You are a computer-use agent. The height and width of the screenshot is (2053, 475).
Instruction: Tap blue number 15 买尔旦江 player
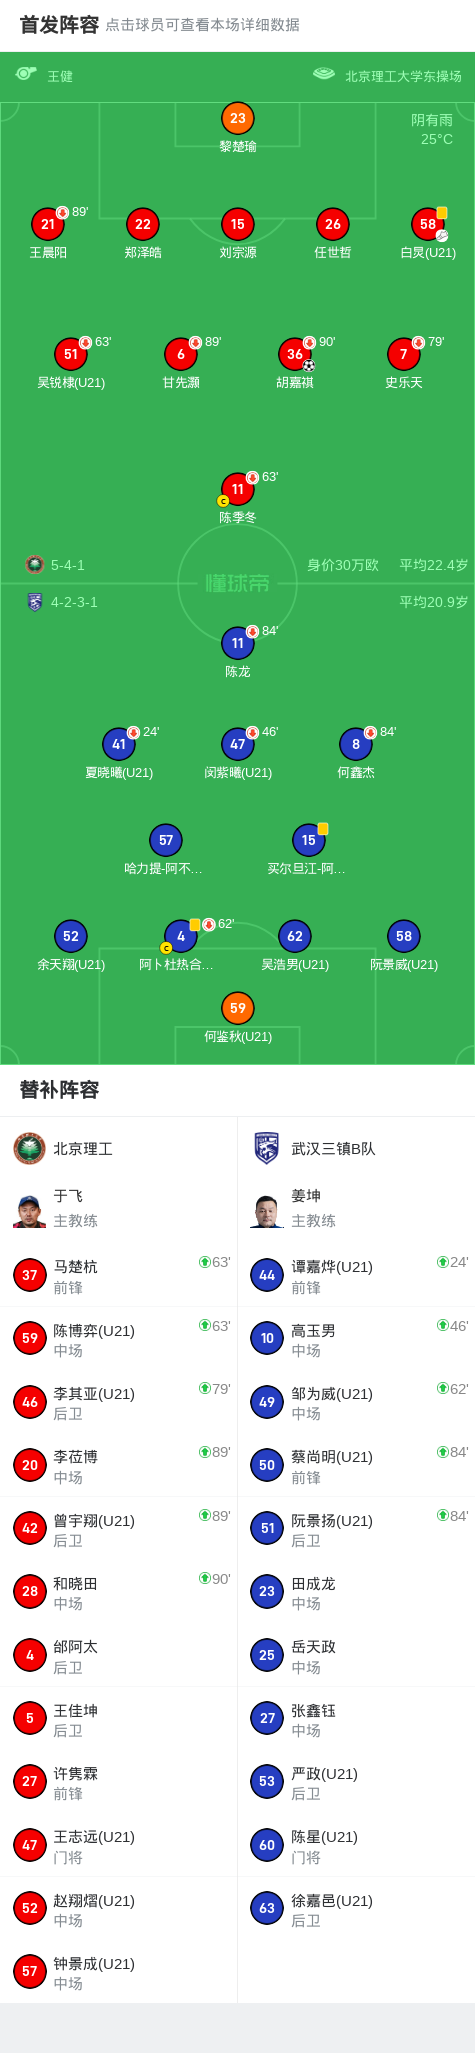click(309, 840)
